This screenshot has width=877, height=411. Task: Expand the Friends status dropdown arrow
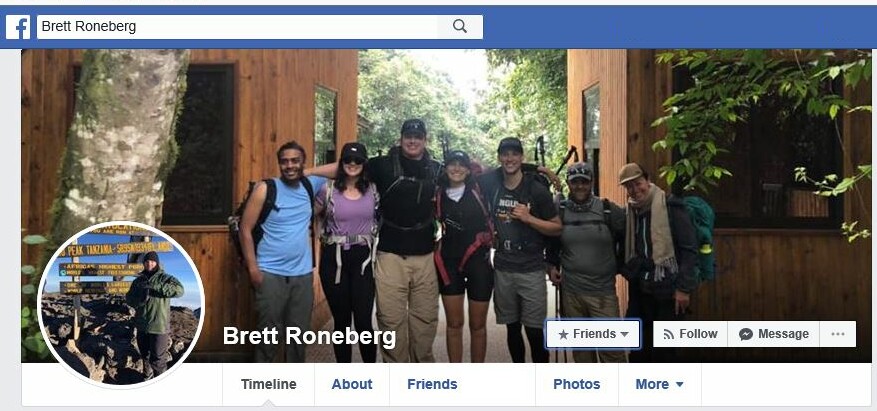pyautogui.click(x=625, y=334)
